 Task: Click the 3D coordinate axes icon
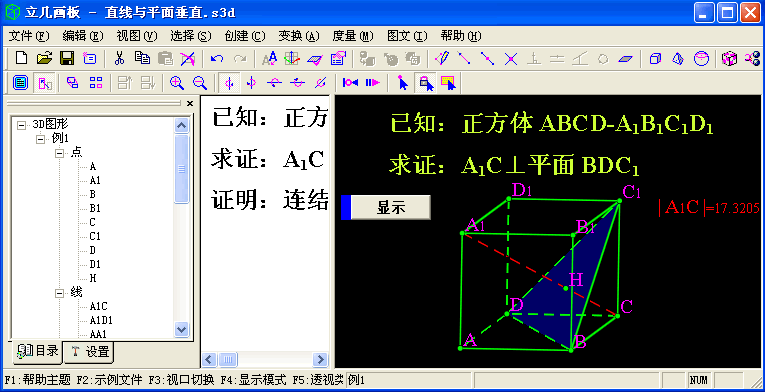(292, 59)
